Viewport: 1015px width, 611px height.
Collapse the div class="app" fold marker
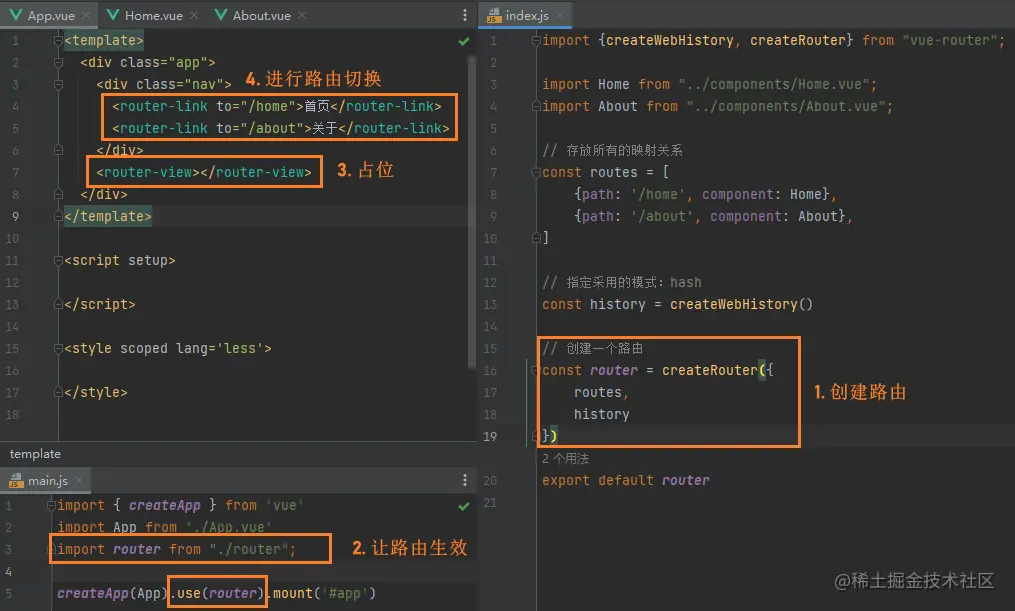[58, 62]
